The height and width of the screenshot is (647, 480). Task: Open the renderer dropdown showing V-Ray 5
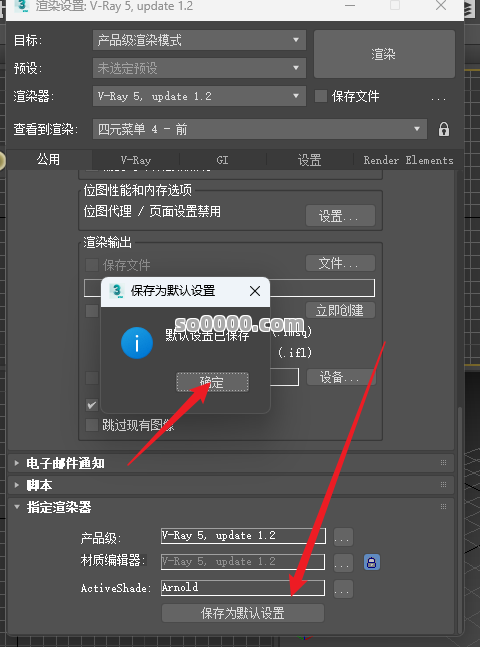199,96
